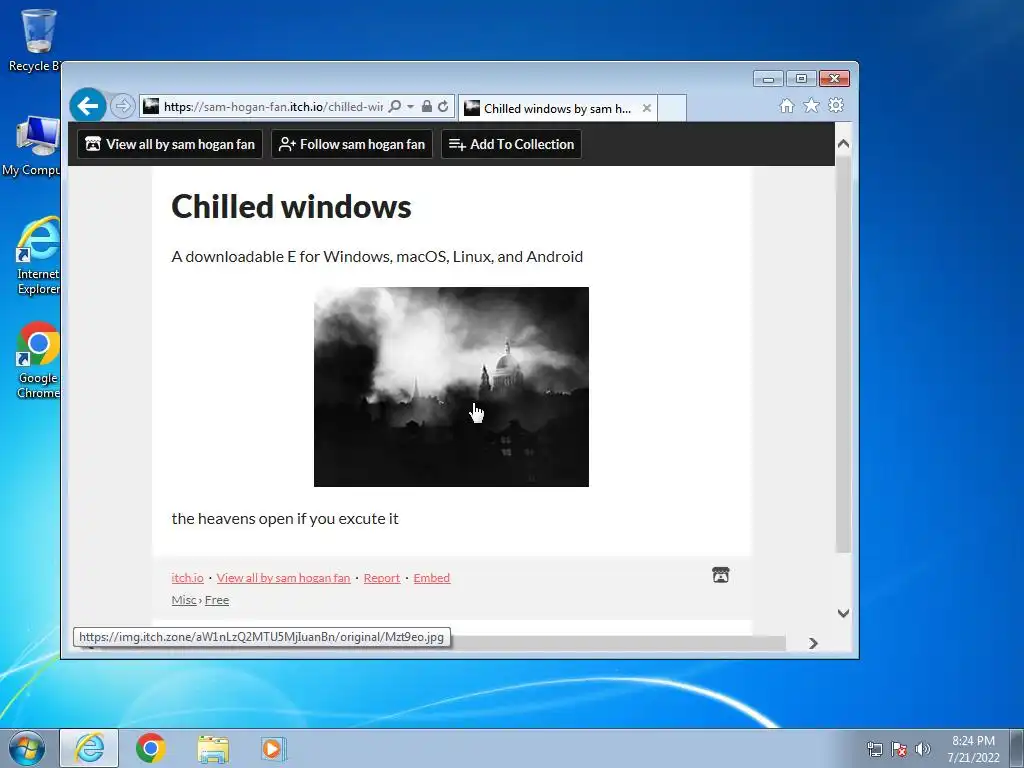The image size is (1024, 768).
Task: Open Action Center flag tray icon
Action: (899, 749)
